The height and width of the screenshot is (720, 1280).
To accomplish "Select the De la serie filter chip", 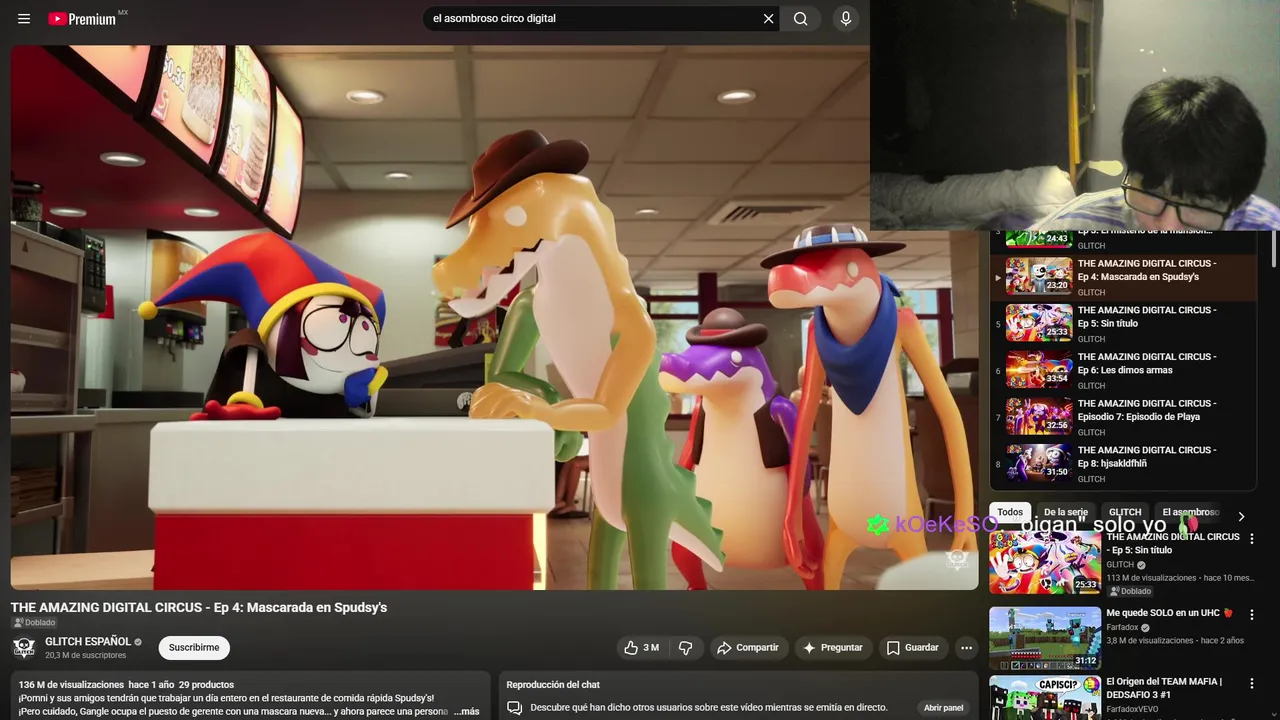I will (1066, 512).
